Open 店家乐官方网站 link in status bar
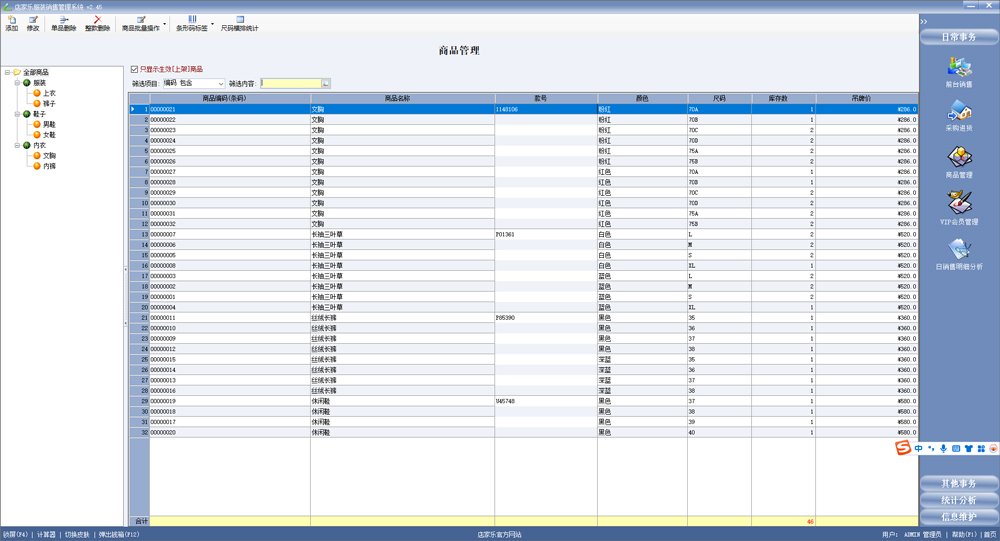Image resolution: width=1000 pixels, height=541 pixels. pyautogui.click(x=499, y=535)
